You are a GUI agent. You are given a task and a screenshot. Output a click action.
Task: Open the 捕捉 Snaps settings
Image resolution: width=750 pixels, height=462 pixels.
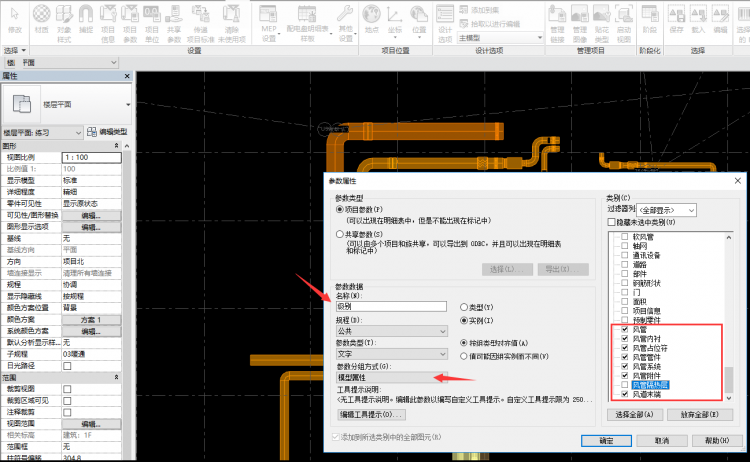tap(86, 19)
